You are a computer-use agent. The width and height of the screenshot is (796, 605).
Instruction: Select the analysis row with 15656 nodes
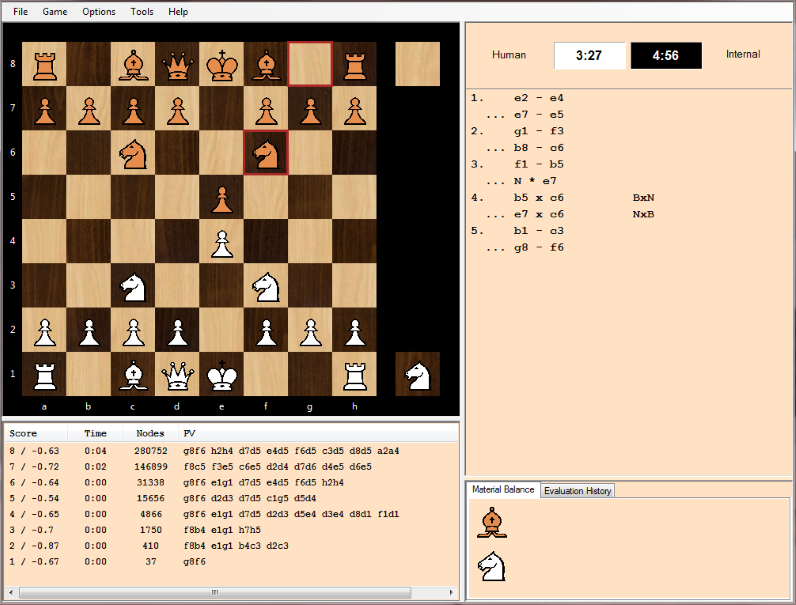(x=231, y=498)
